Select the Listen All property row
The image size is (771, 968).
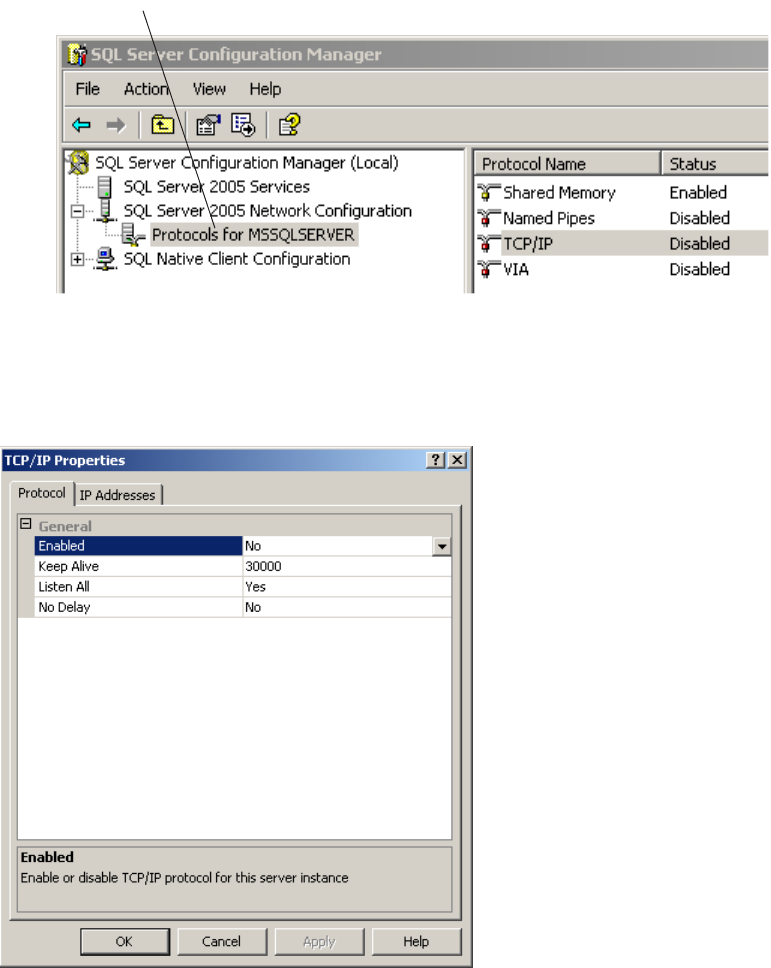pos(243,586)
